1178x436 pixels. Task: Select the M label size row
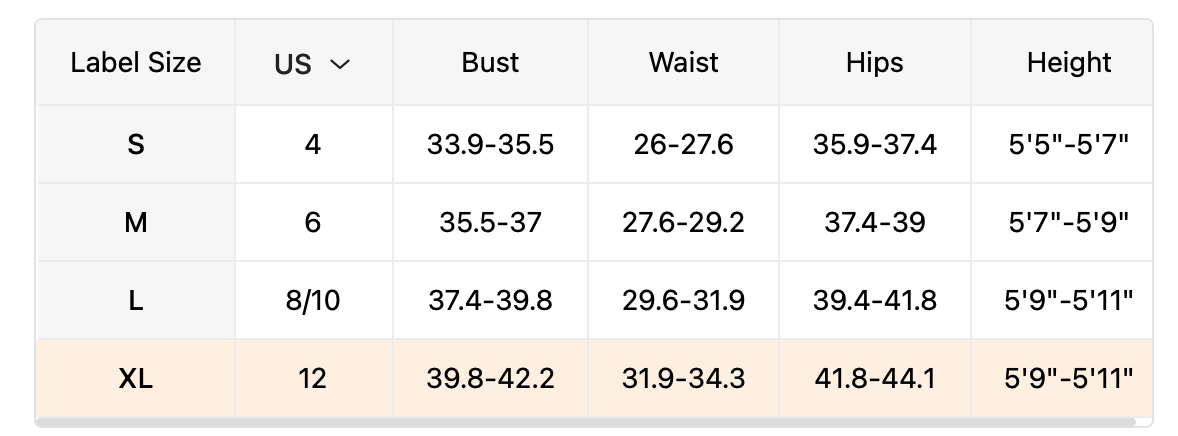click(x=136, y=222)
